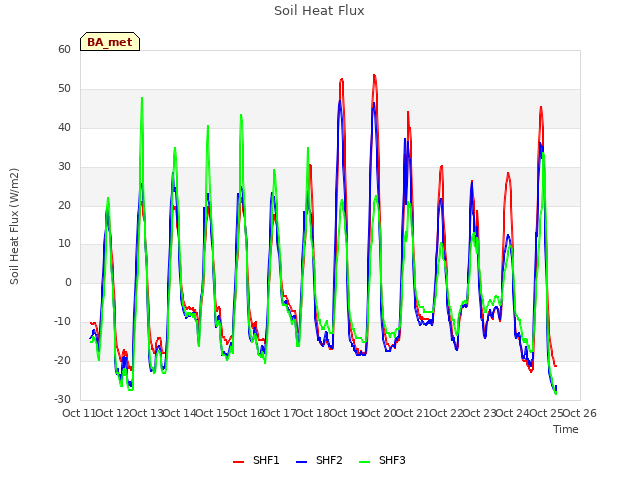Click the 'Oct 18' x-axis tick label
Screen dimensions: 640x480
313,413
